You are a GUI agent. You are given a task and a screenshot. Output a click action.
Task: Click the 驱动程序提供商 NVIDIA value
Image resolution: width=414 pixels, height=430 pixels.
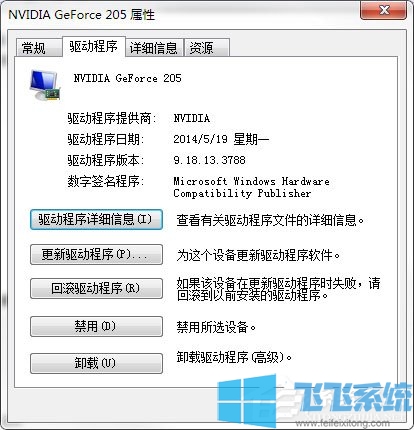[x=192, y=118]
